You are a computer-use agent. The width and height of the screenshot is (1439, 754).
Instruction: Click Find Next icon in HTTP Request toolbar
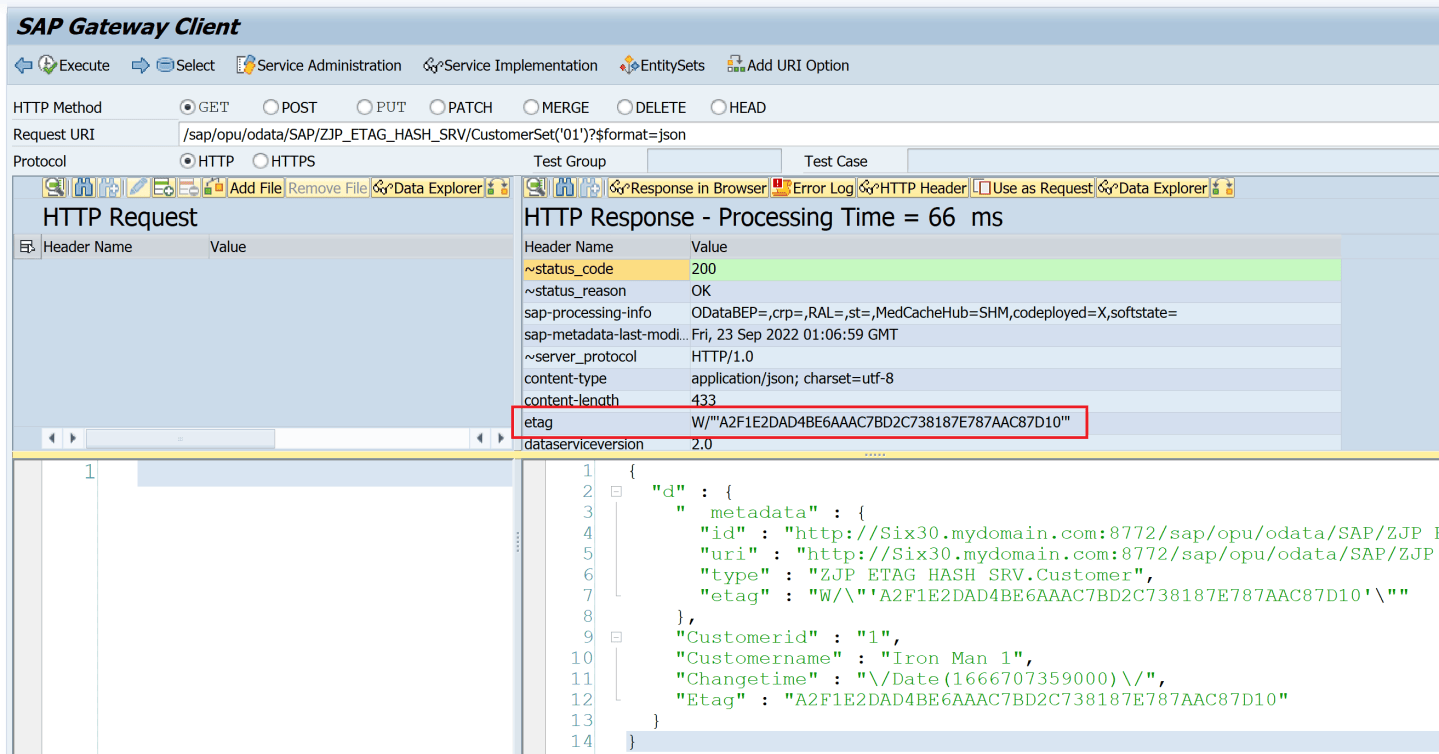(109, 188)
